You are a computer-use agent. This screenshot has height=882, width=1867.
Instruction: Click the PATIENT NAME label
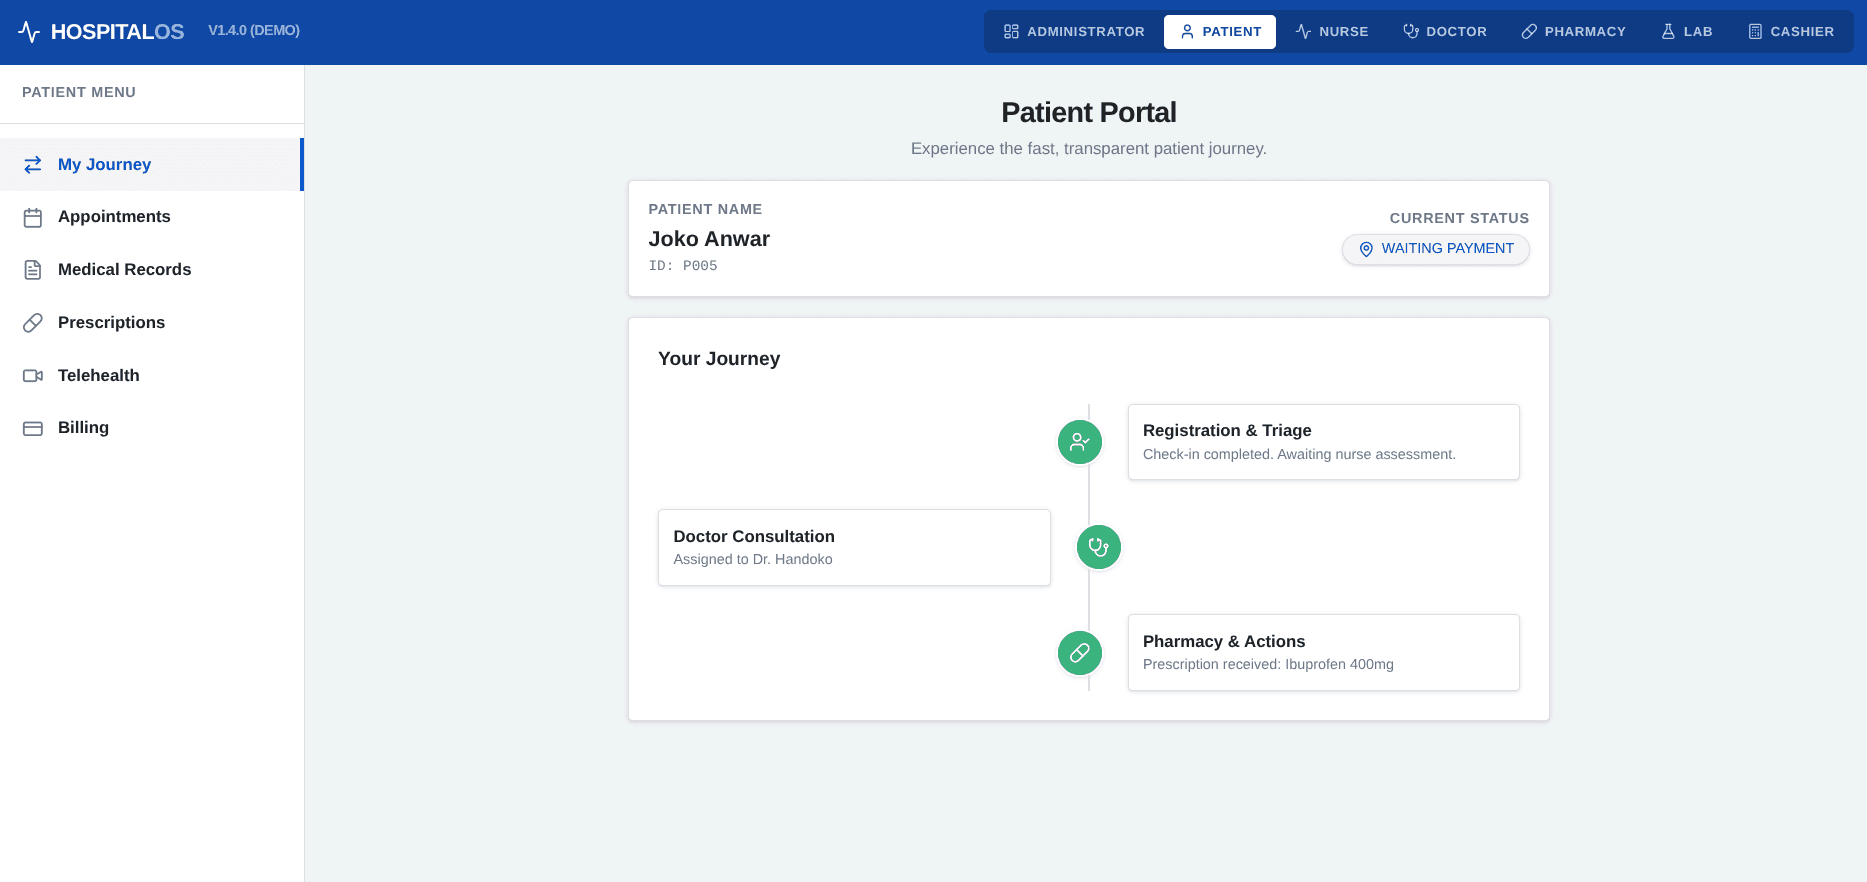[705, 209]
